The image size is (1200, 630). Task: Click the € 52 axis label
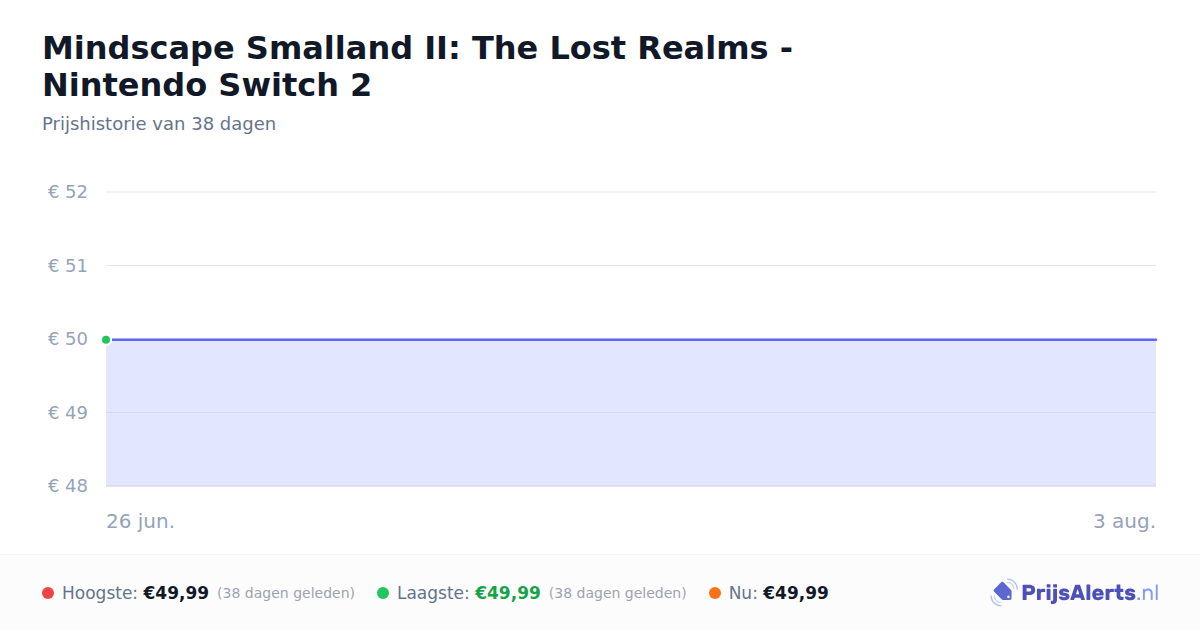pyautogui.click(x=68, y=192)
